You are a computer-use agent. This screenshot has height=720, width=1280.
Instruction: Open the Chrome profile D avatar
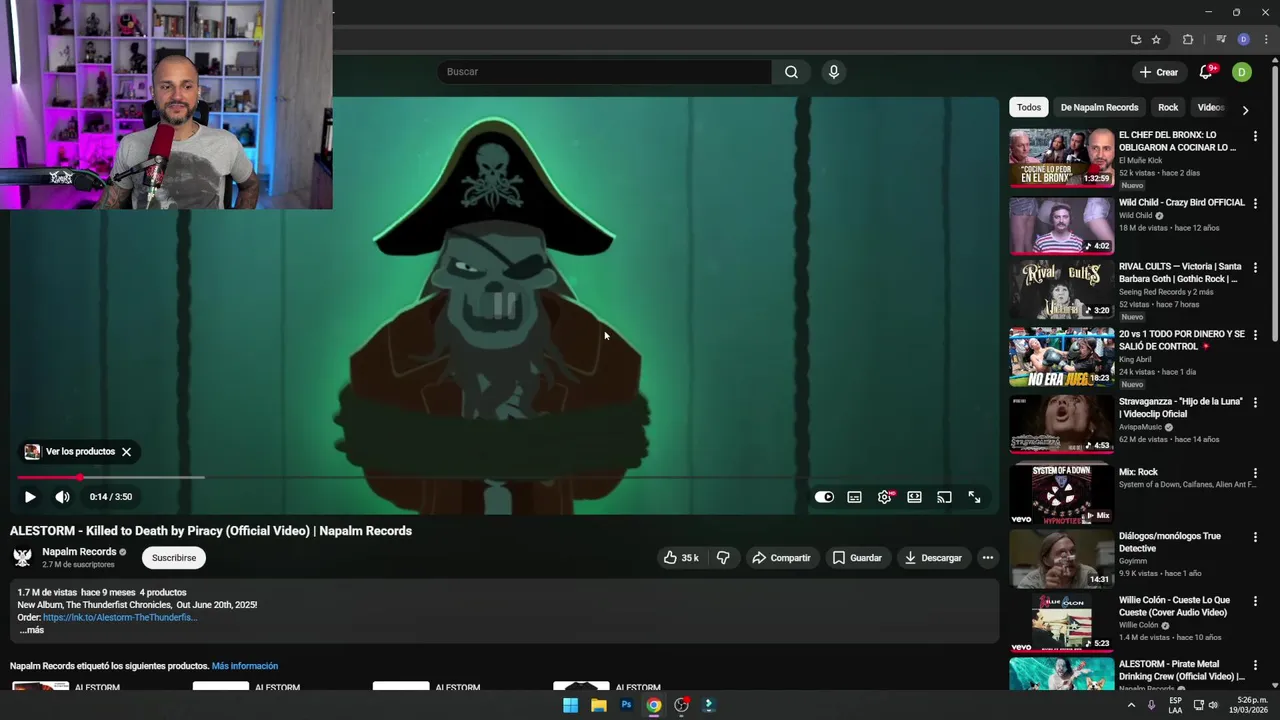point(1243,40)
